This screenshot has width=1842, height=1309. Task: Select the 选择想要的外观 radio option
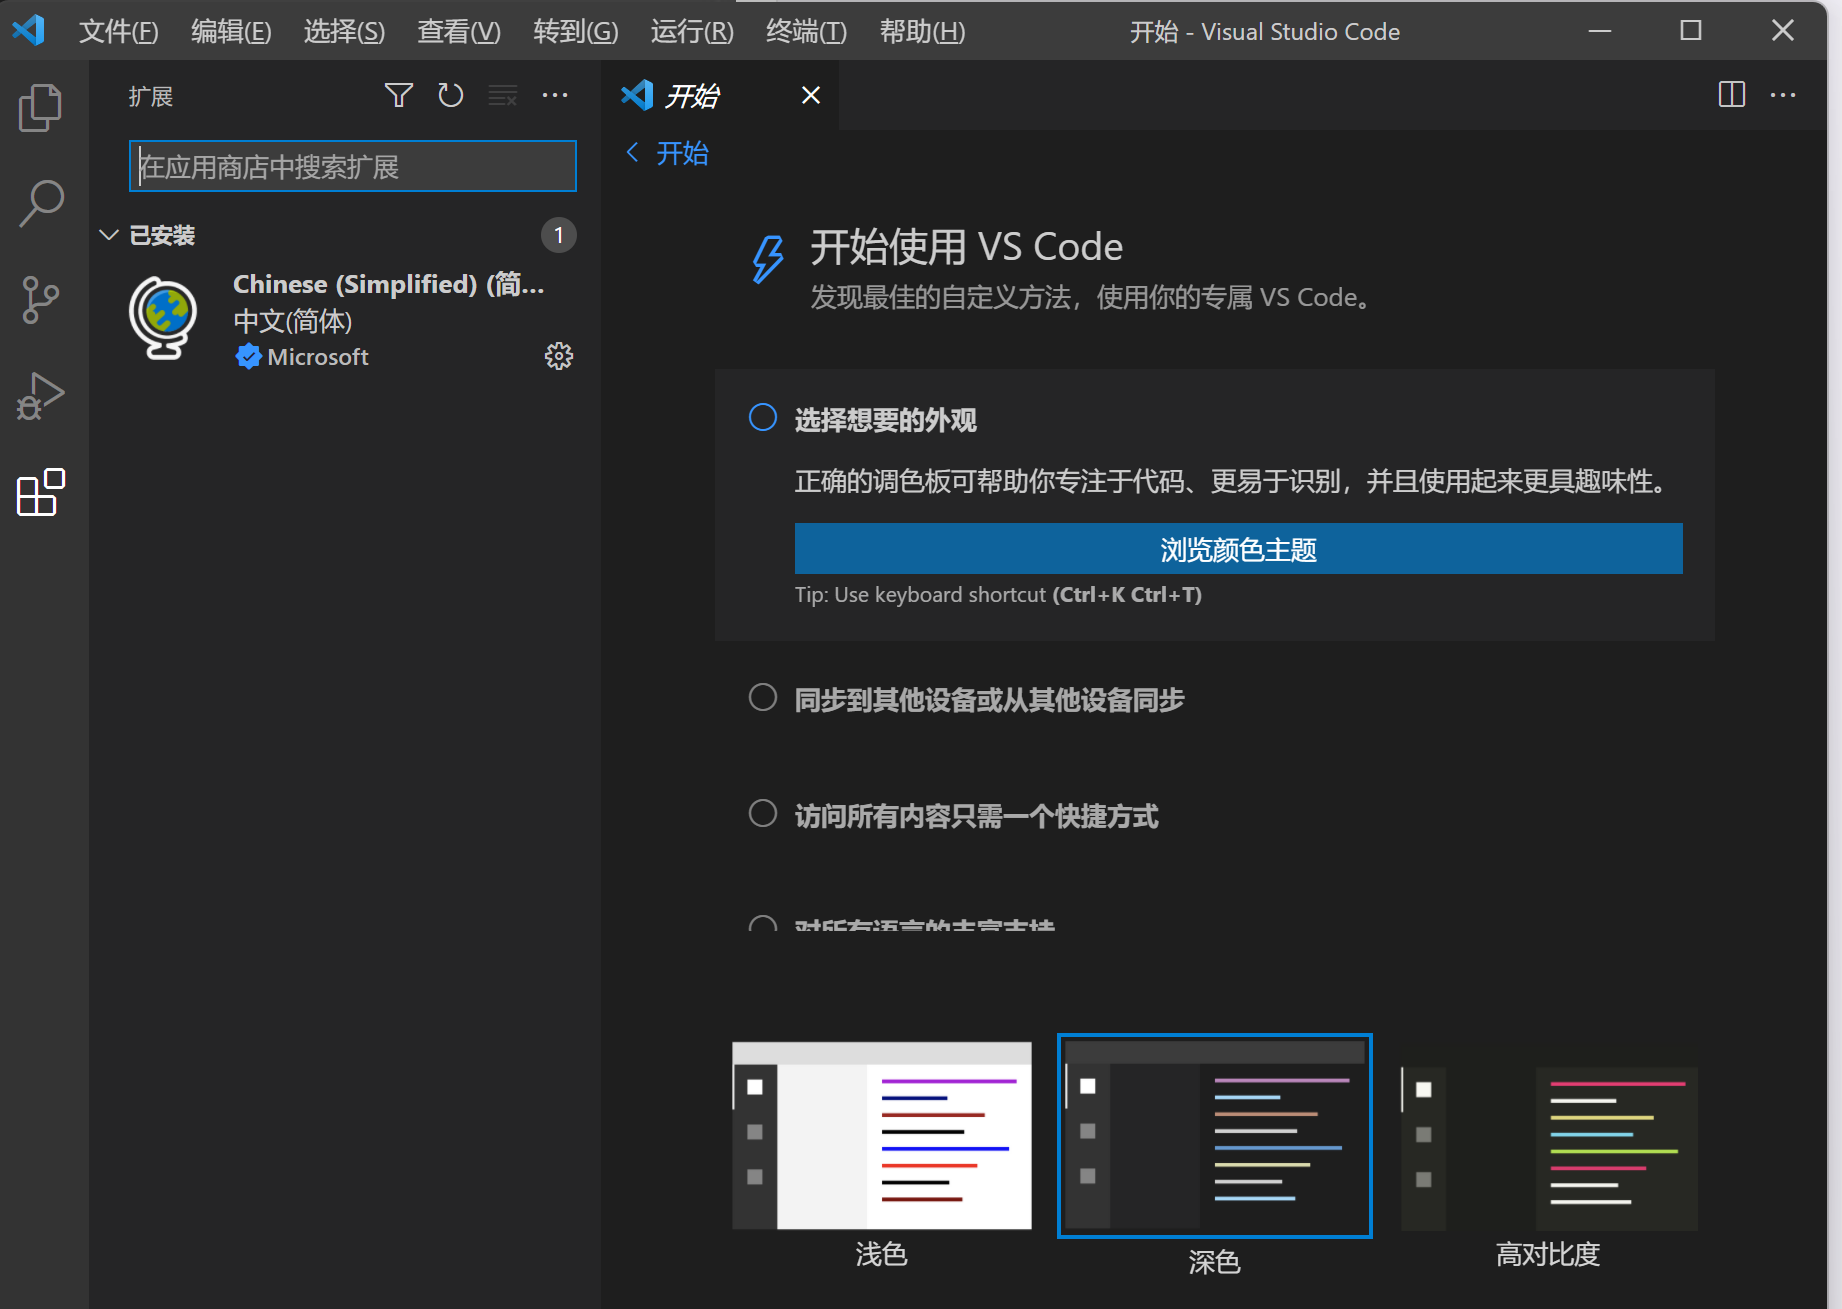click(762, 417)
